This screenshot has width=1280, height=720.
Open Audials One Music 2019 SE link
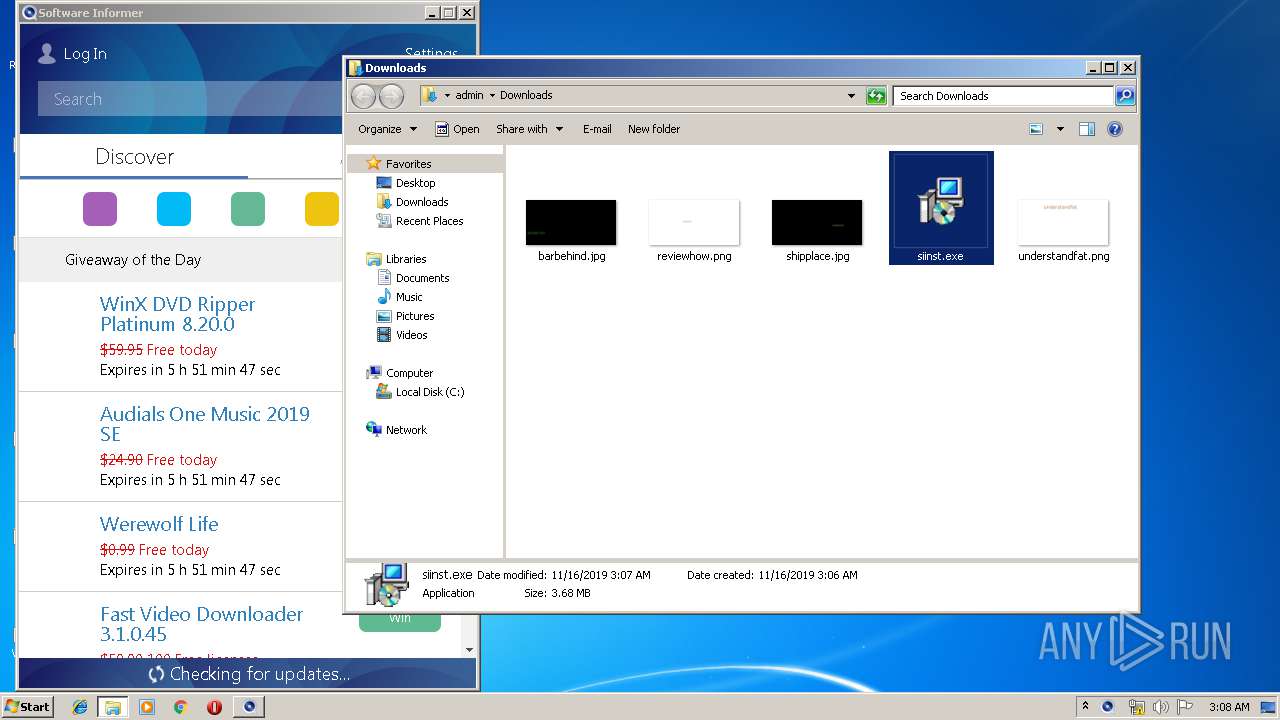[x=205, y=424]
